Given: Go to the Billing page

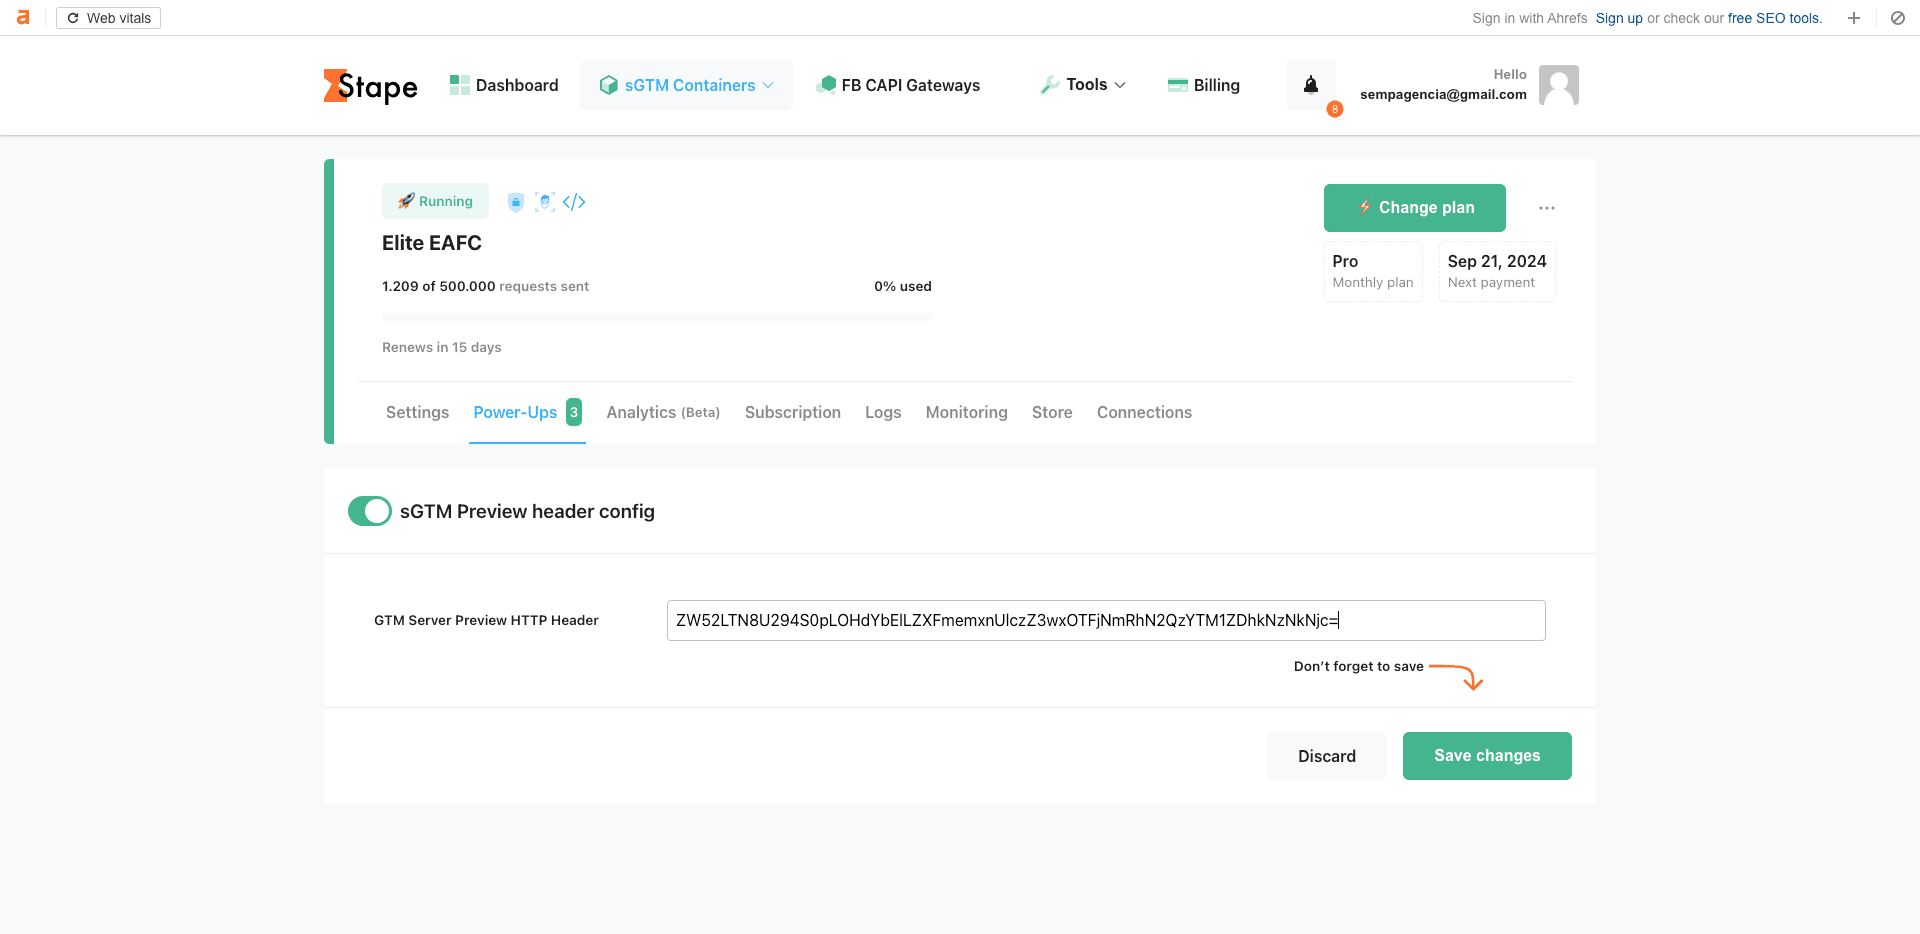Looking at the screenshot, I should [x=1204, y=85].
